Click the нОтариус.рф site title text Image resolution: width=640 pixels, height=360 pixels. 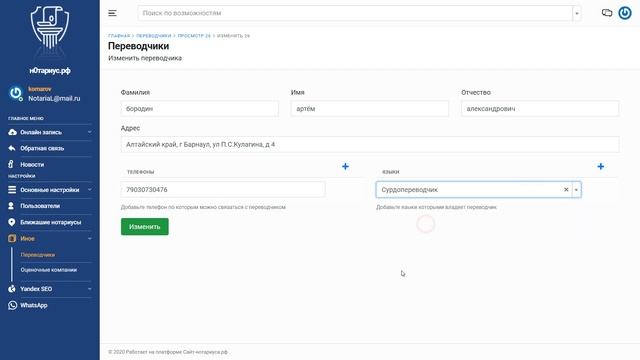pyautogui.click(x=50, y=71)
